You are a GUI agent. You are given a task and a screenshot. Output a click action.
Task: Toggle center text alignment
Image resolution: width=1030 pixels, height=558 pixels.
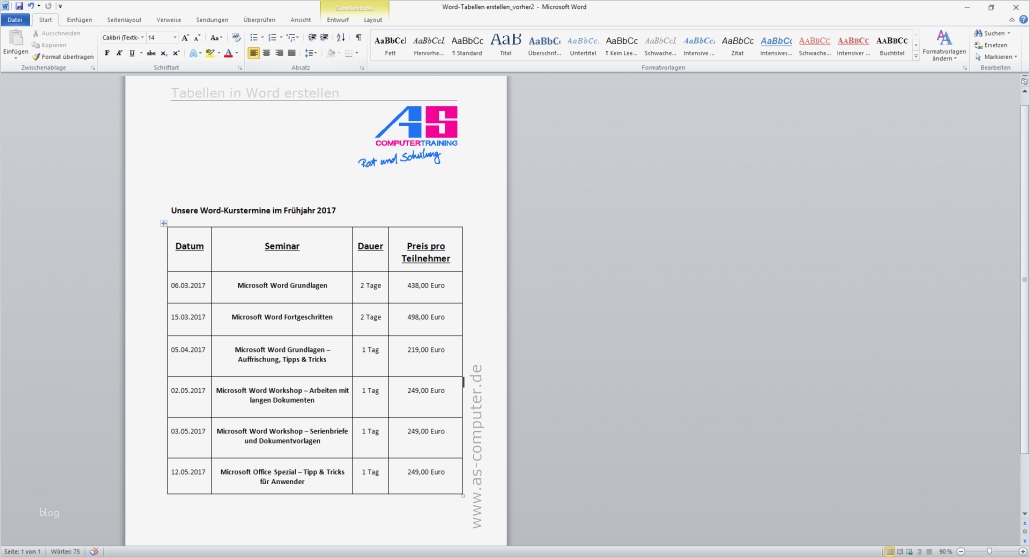[x=267, y=53]
